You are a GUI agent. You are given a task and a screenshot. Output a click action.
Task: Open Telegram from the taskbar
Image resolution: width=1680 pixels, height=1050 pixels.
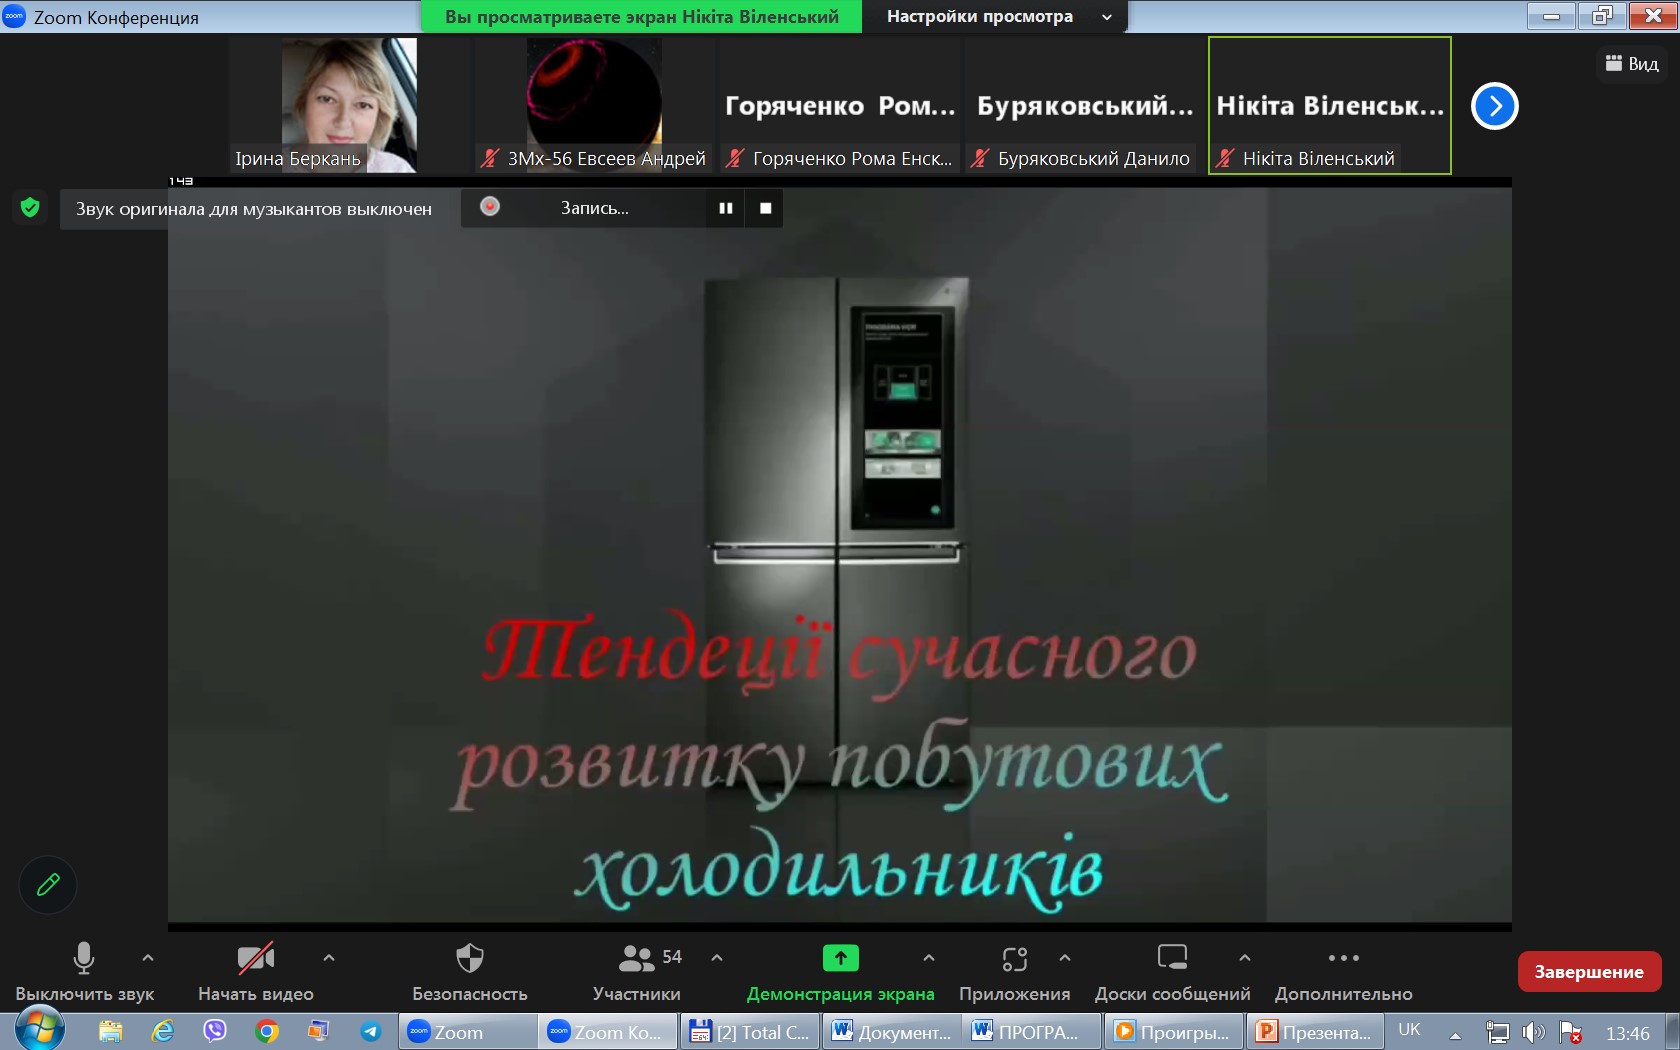[x=371, y=1031]
